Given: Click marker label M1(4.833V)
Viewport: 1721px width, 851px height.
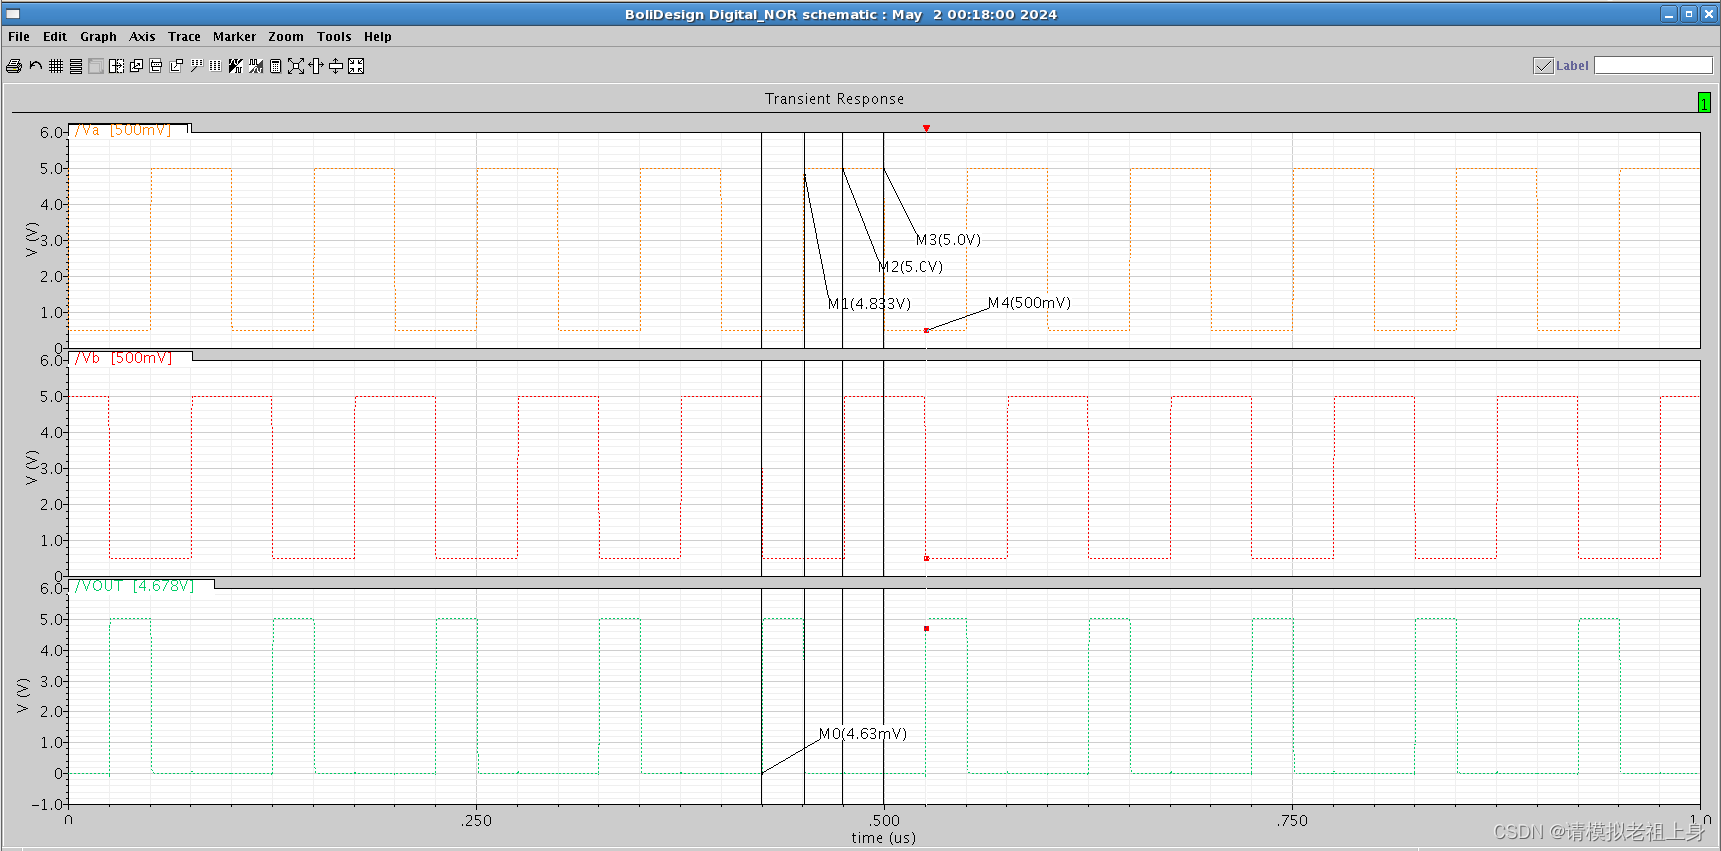Looking at the screenshot, I should pos(869,304).
